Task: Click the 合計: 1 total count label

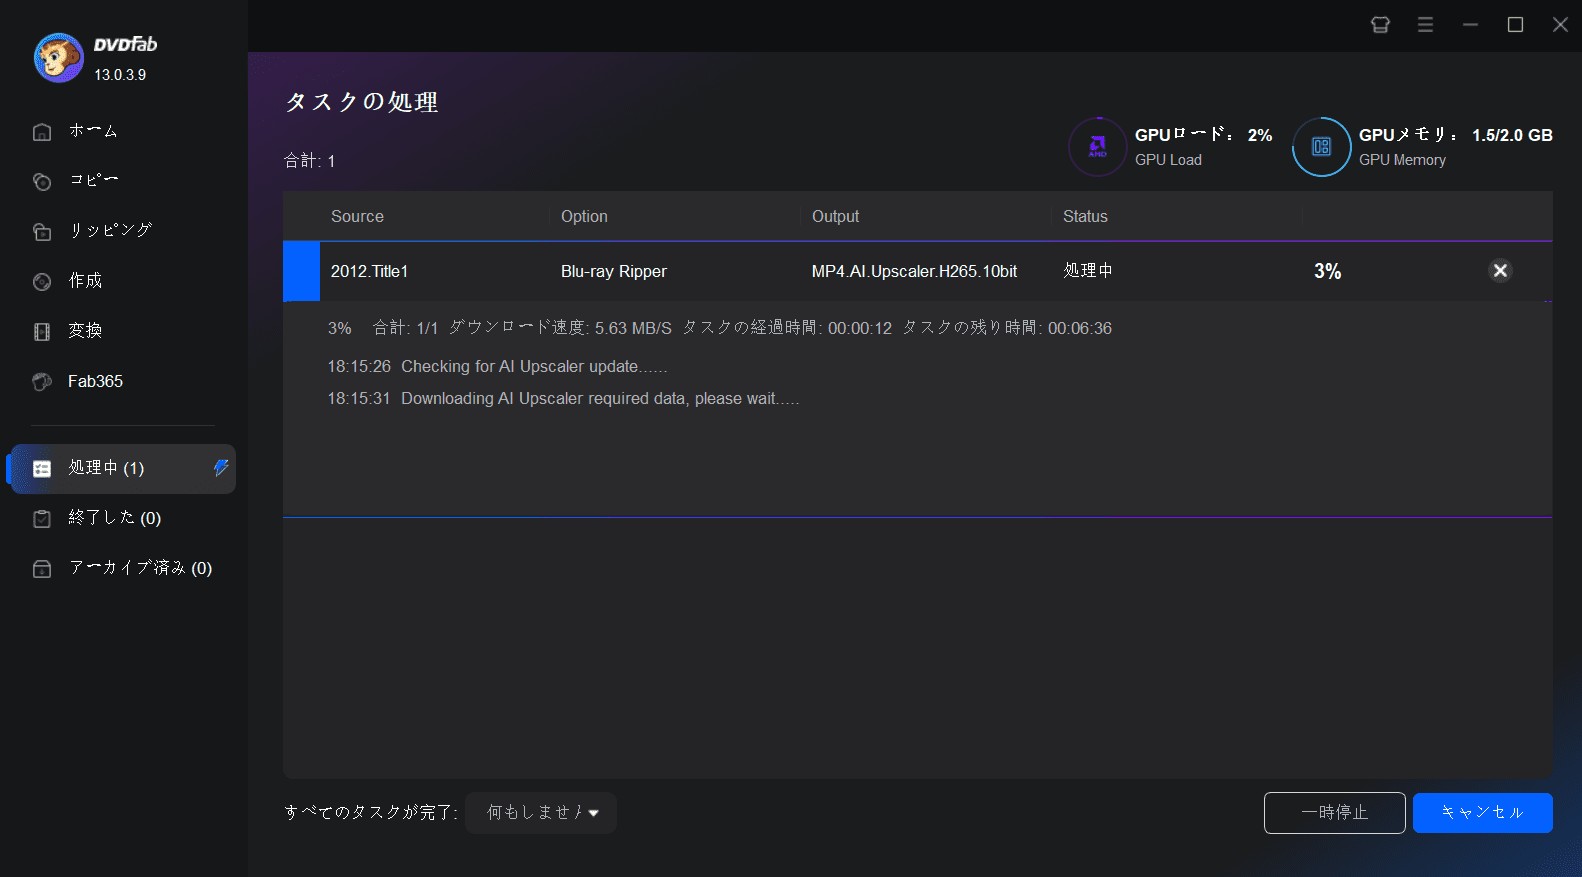Action: [x=310, y=161]
